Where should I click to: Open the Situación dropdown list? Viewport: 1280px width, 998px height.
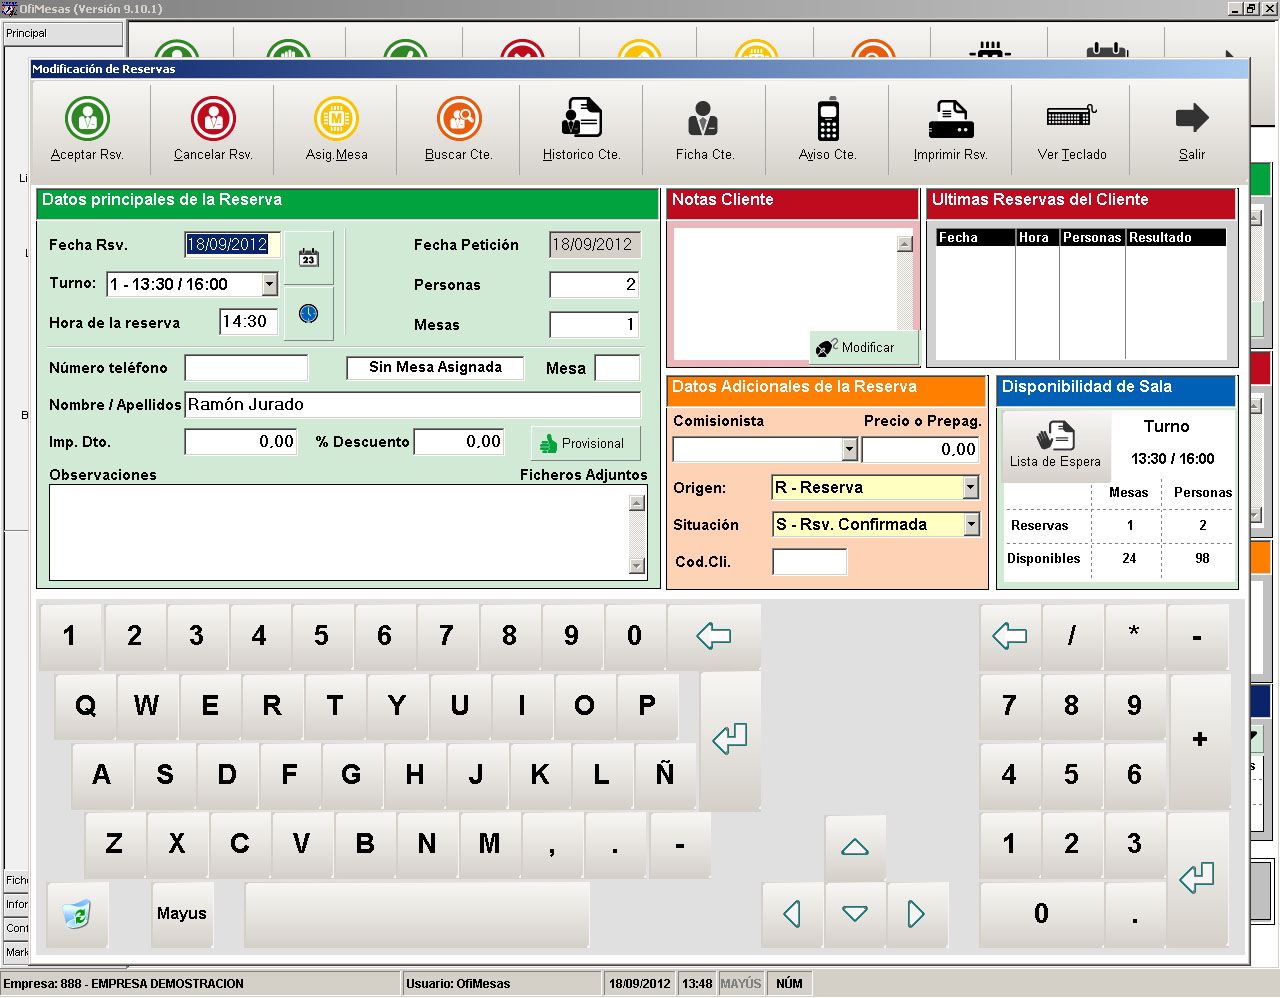tap(970, 524)
